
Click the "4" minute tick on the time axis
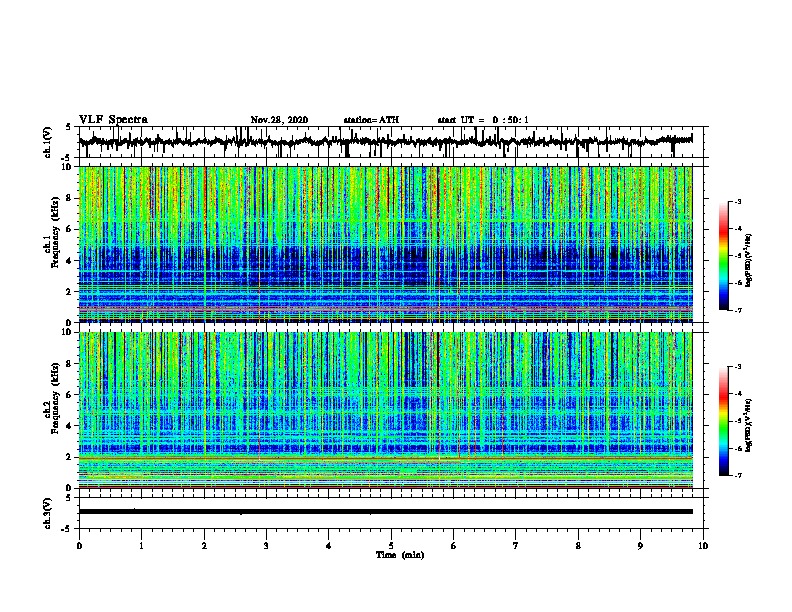(329, 546)
